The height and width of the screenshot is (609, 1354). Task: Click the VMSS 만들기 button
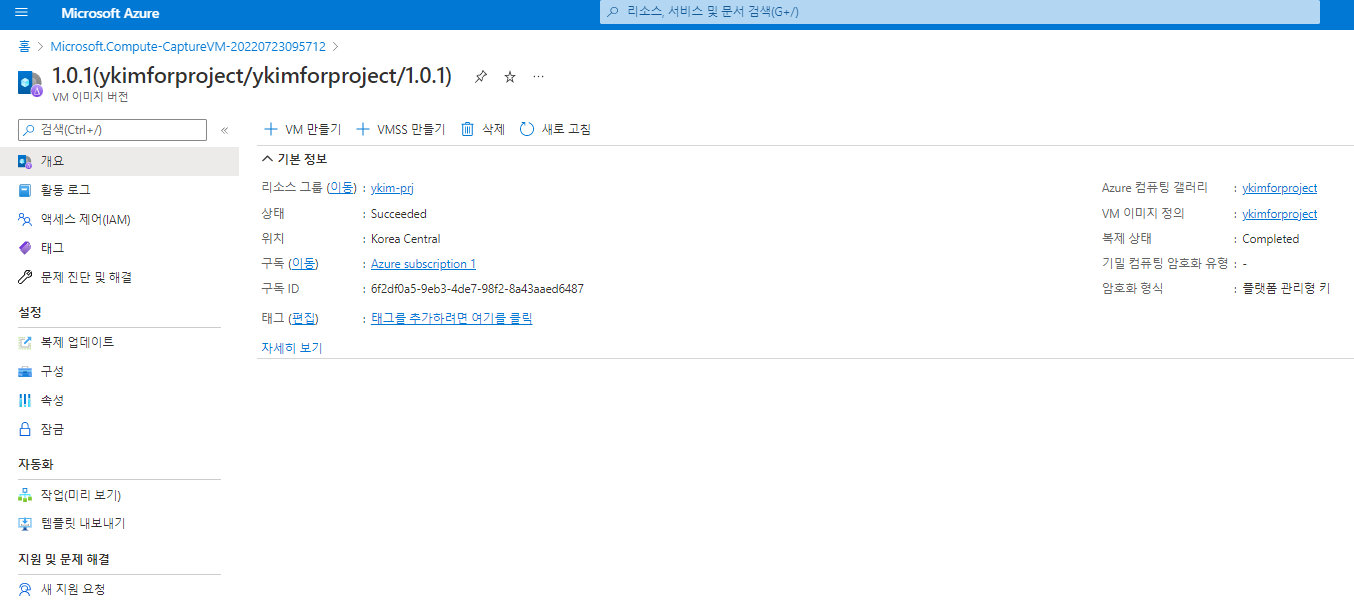[401, 129]
